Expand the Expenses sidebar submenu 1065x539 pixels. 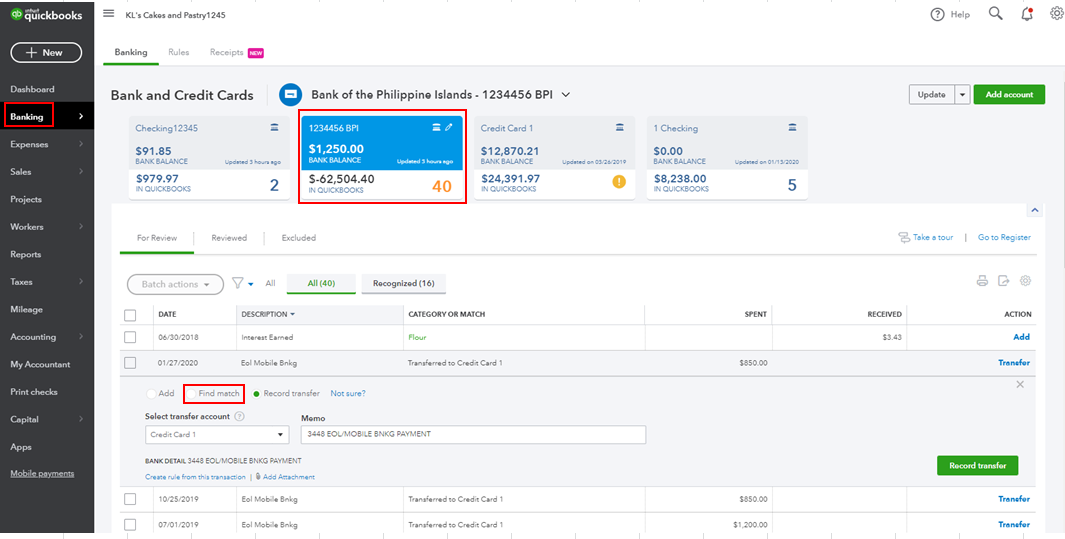pyautogui.click(x=81, y=144)
